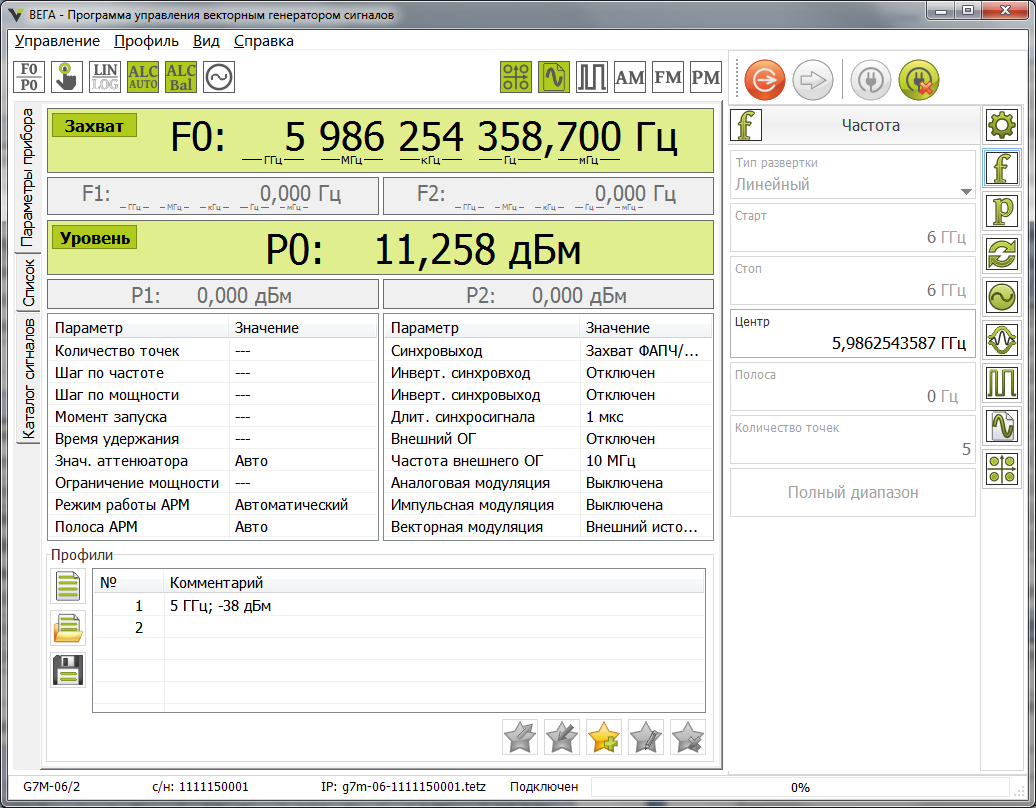Expand the Тип развертки dropdown
Screen dimensions: 1036x808
pyautogui.click(x=852, y=175)
